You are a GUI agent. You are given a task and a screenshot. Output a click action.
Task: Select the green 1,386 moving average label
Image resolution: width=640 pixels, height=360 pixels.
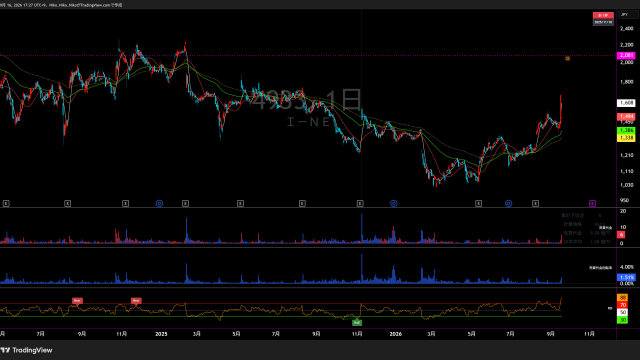click(626, 131)
